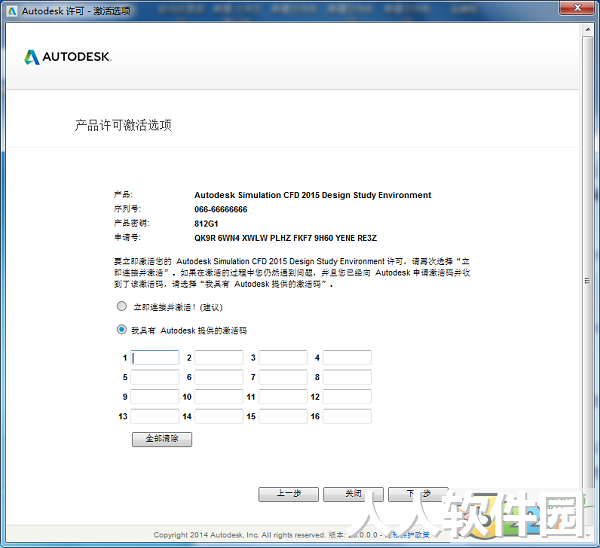Click the scrollbar up arrow

(x=588, y=29)
